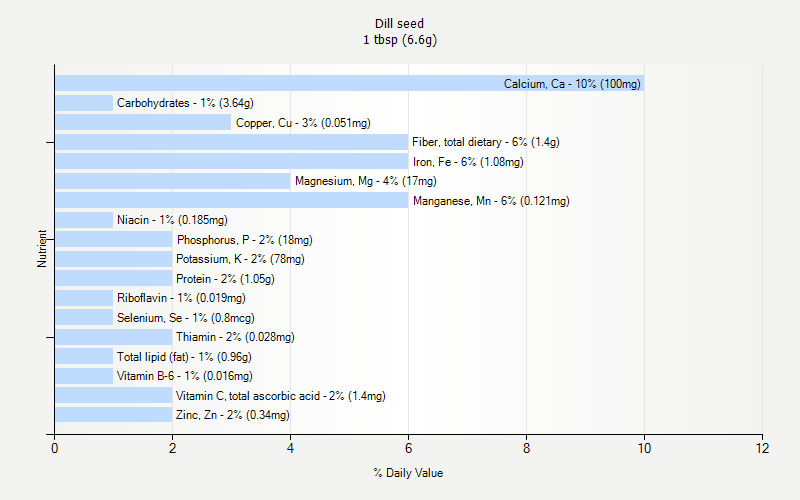Click the bar left of Riboflavin label
Image resolution: width=800 pixels, height=500 pixels.
[84, 298]
